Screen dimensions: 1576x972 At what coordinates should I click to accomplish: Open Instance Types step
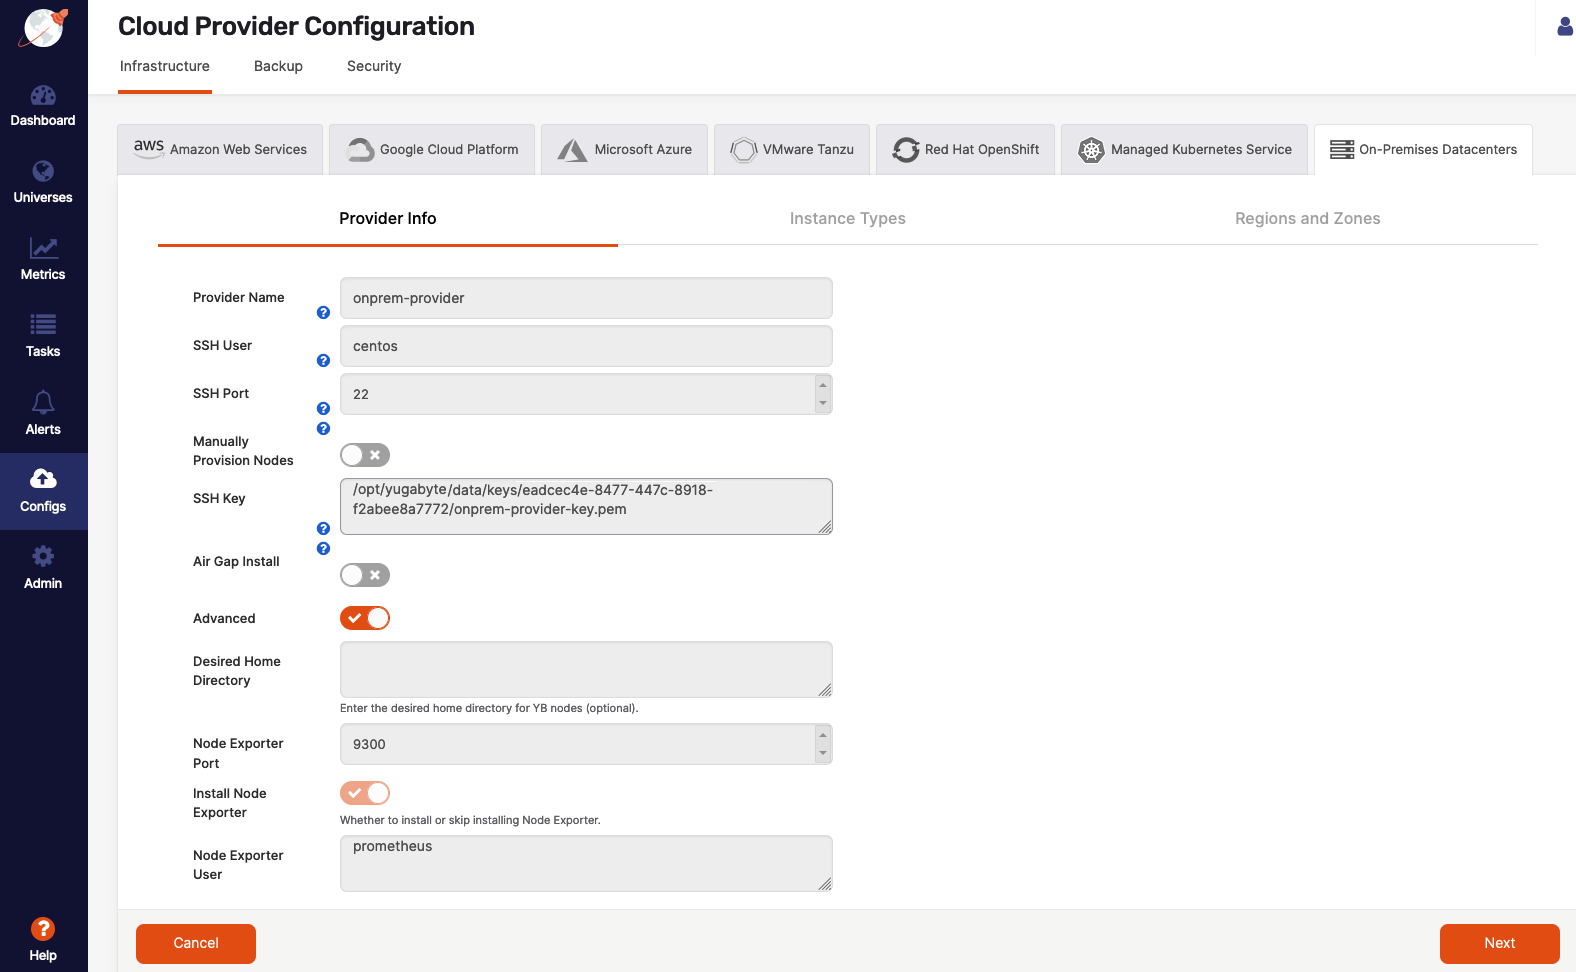pos(848,219)
